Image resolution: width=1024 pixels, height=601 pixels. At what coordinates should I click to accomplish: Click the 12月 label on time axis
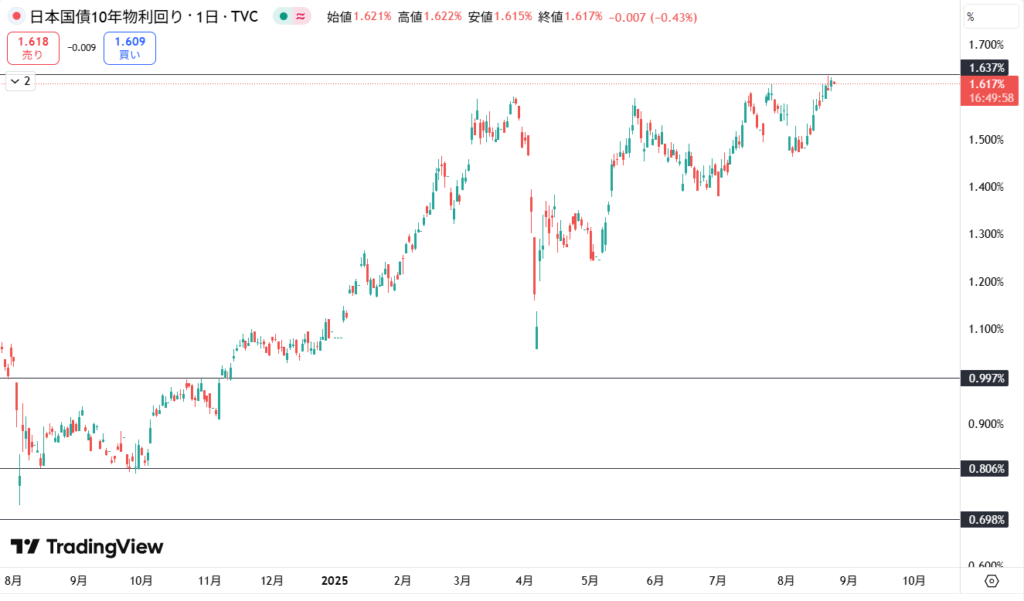(272, 581)
